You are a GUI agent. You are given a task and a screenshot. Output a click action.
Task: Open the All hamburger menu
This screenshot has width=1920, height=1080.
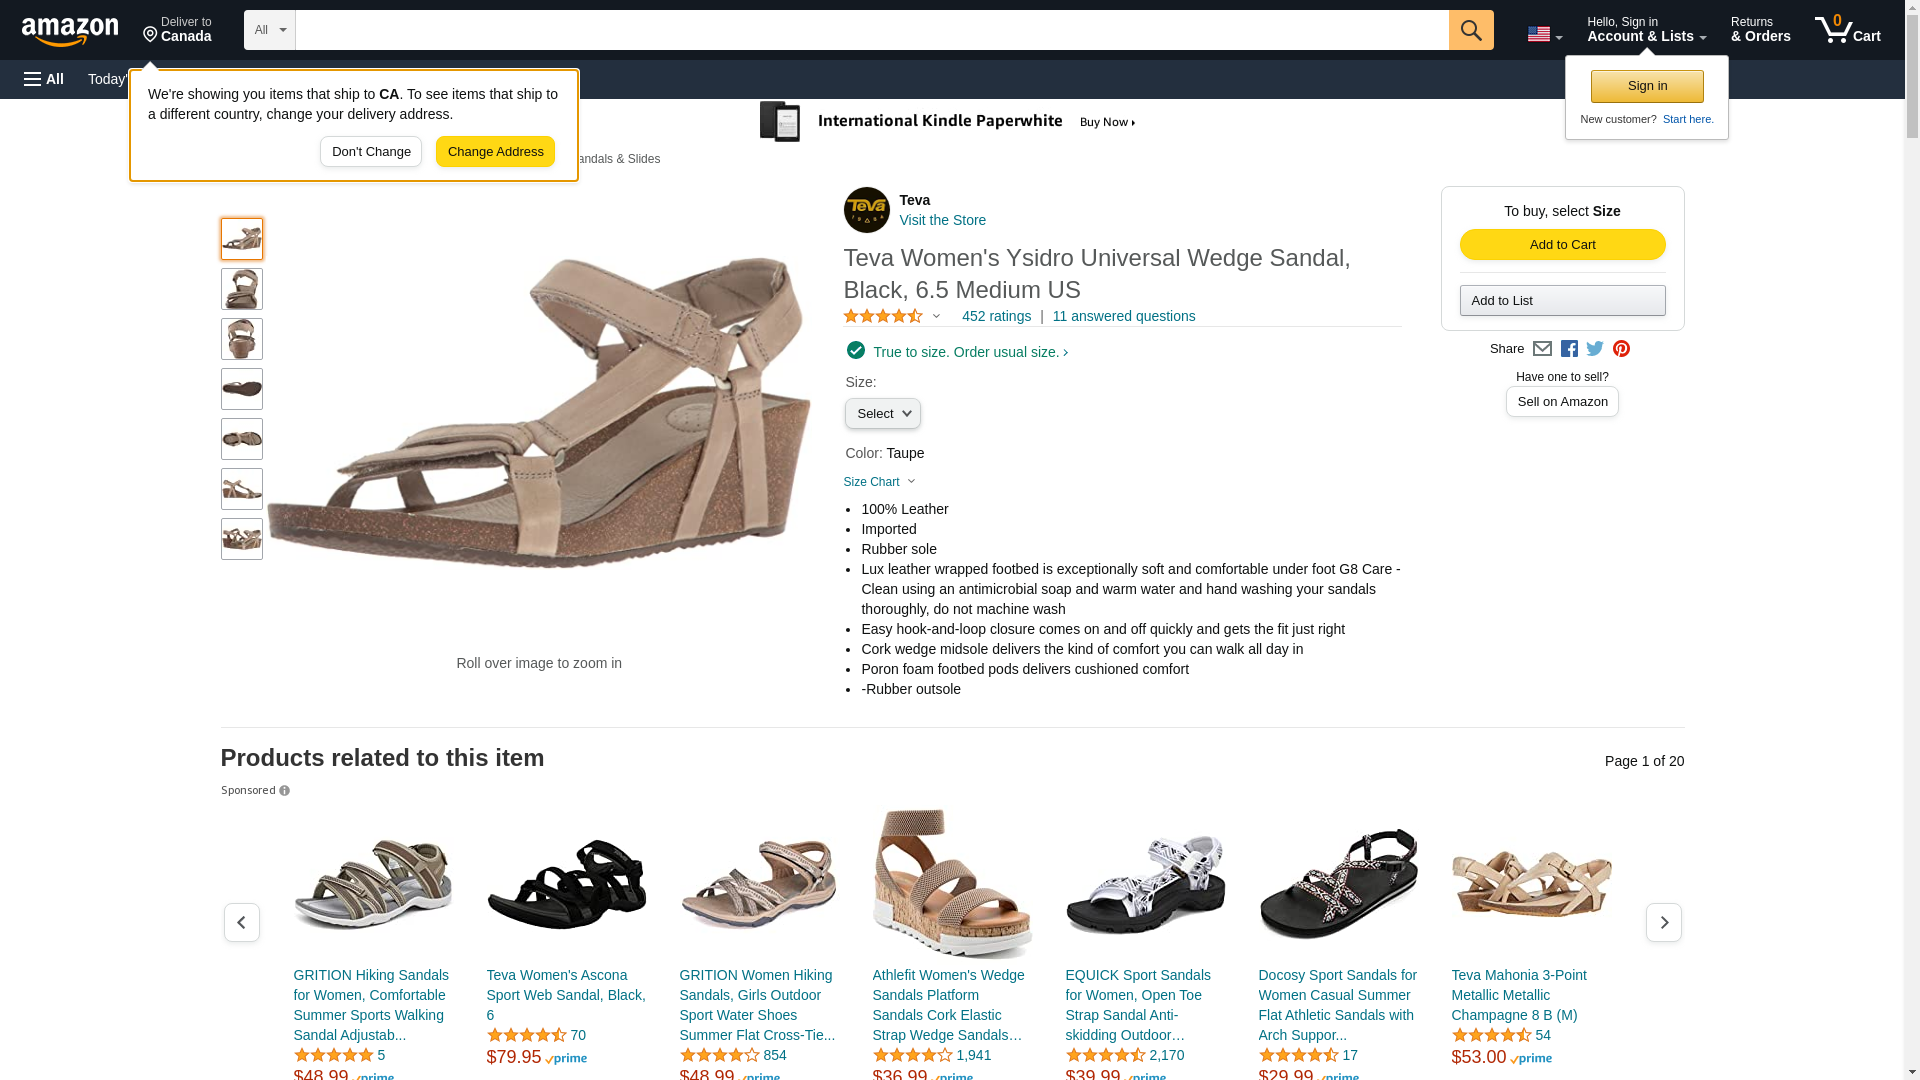pyautogui.click(x=44, y=79)
